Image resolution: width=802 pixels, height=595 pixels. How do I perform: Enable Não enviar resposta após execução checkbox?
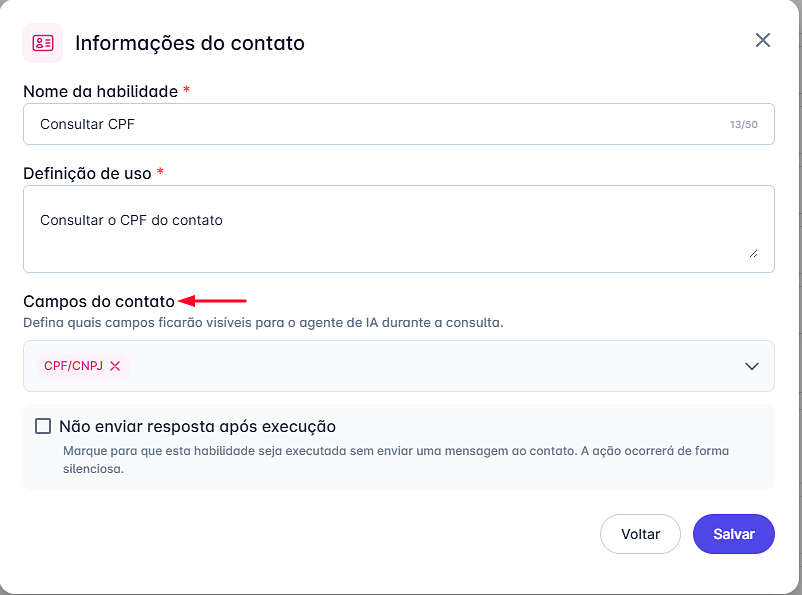point(43,426)
